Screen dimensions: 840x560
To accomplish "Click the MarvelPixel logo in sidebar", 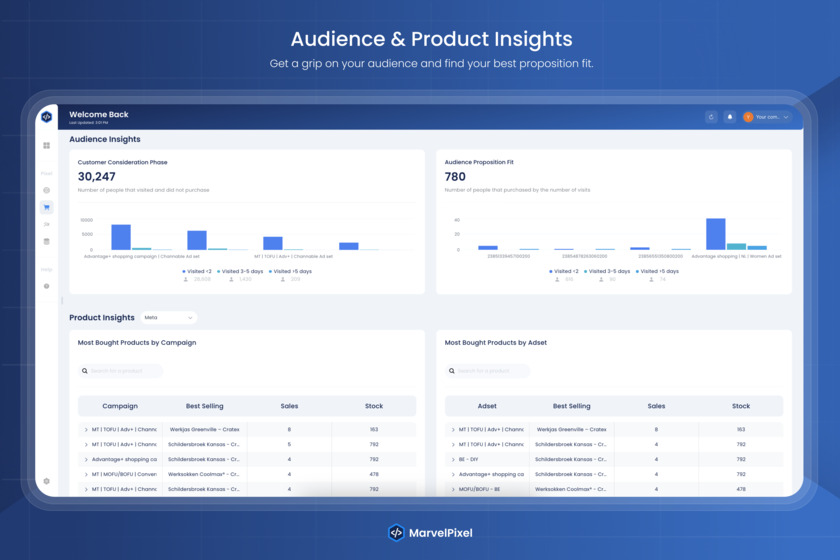I will 47,116.
